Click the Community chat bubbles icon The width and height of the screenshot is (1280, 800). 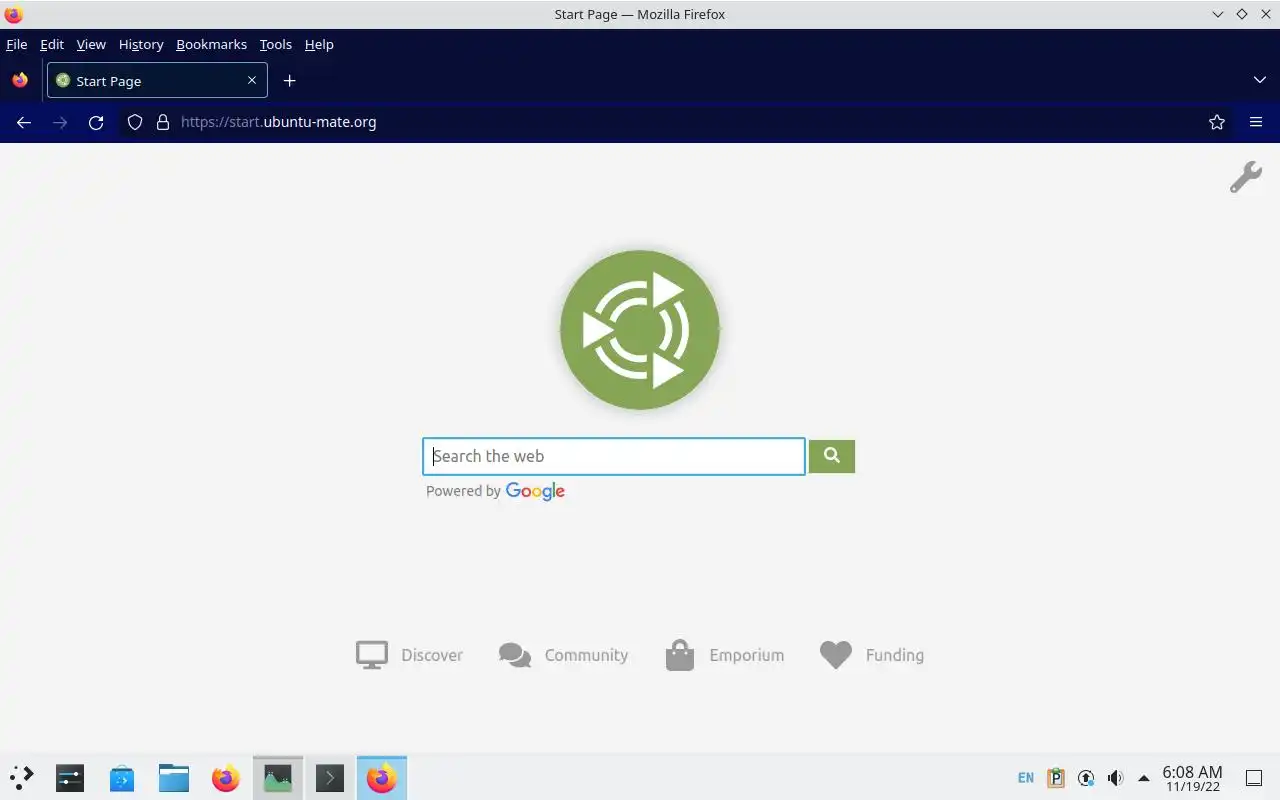click(x=515, y=655)
